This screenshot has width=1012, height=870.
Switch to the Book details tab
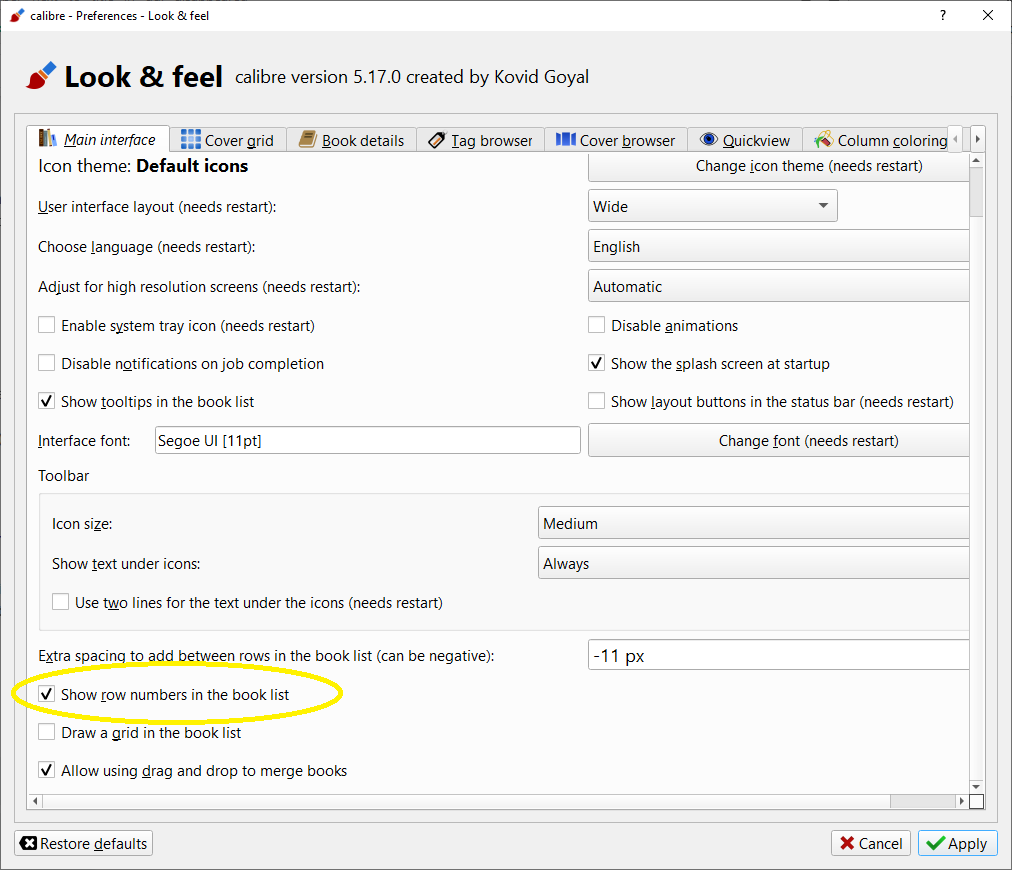(351, 140)
